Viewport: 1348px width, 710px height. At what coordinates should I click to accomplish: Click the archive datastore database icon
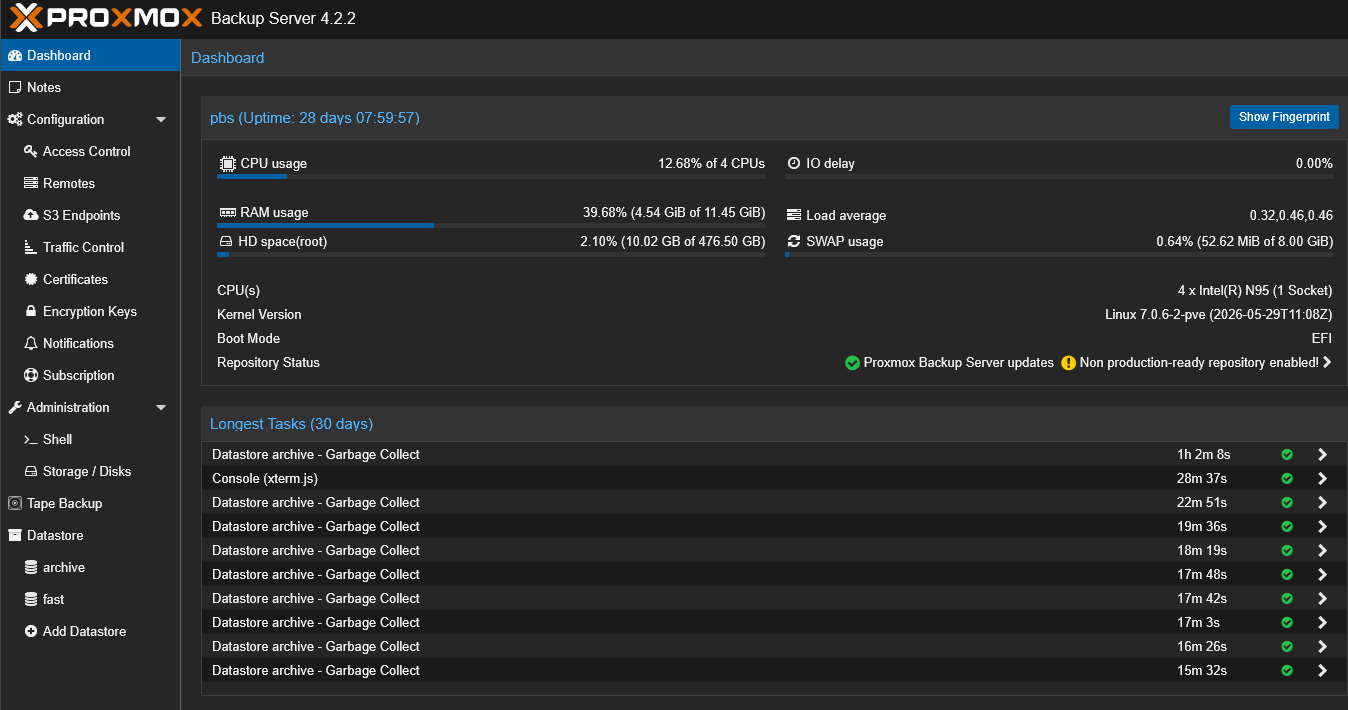[x=31, y=568]
